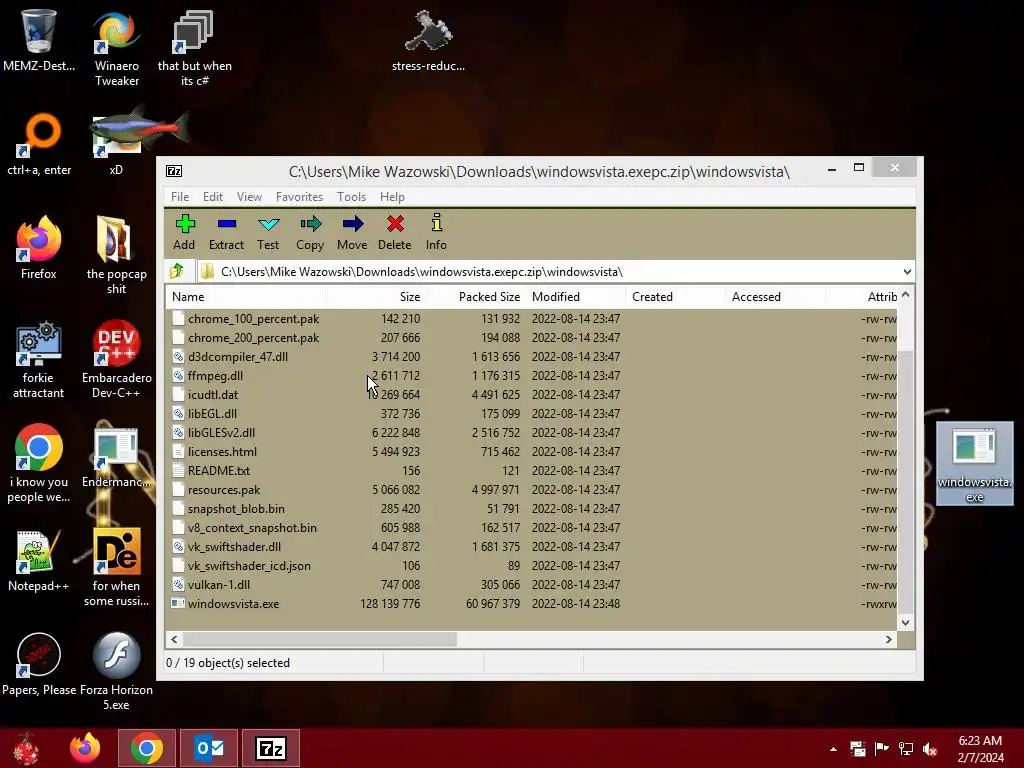The width and height of the screenshot is (1024, 768).
Task: Click the Extract toolbar icon
Action: click(227, 232)
